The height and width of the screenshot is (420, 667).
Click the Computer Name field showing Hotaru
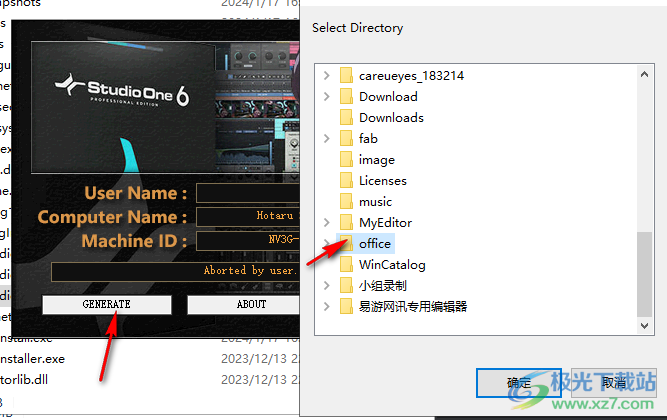tap(248, 217)
